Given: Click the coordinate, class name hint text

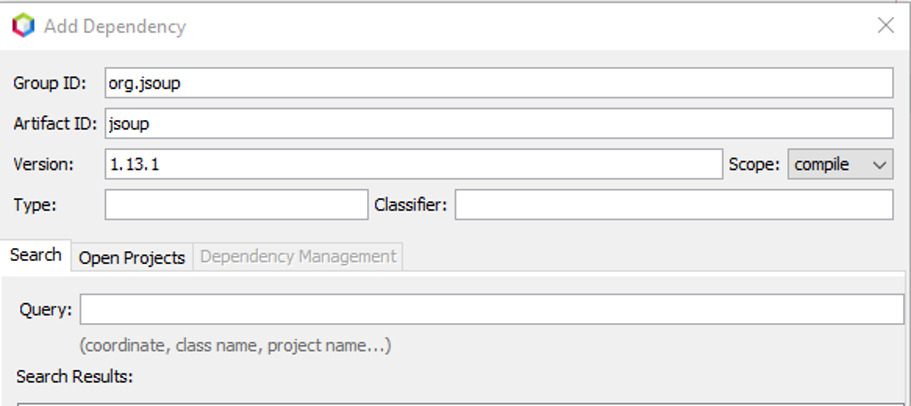Looking at the screenshot, I should 235,346.
